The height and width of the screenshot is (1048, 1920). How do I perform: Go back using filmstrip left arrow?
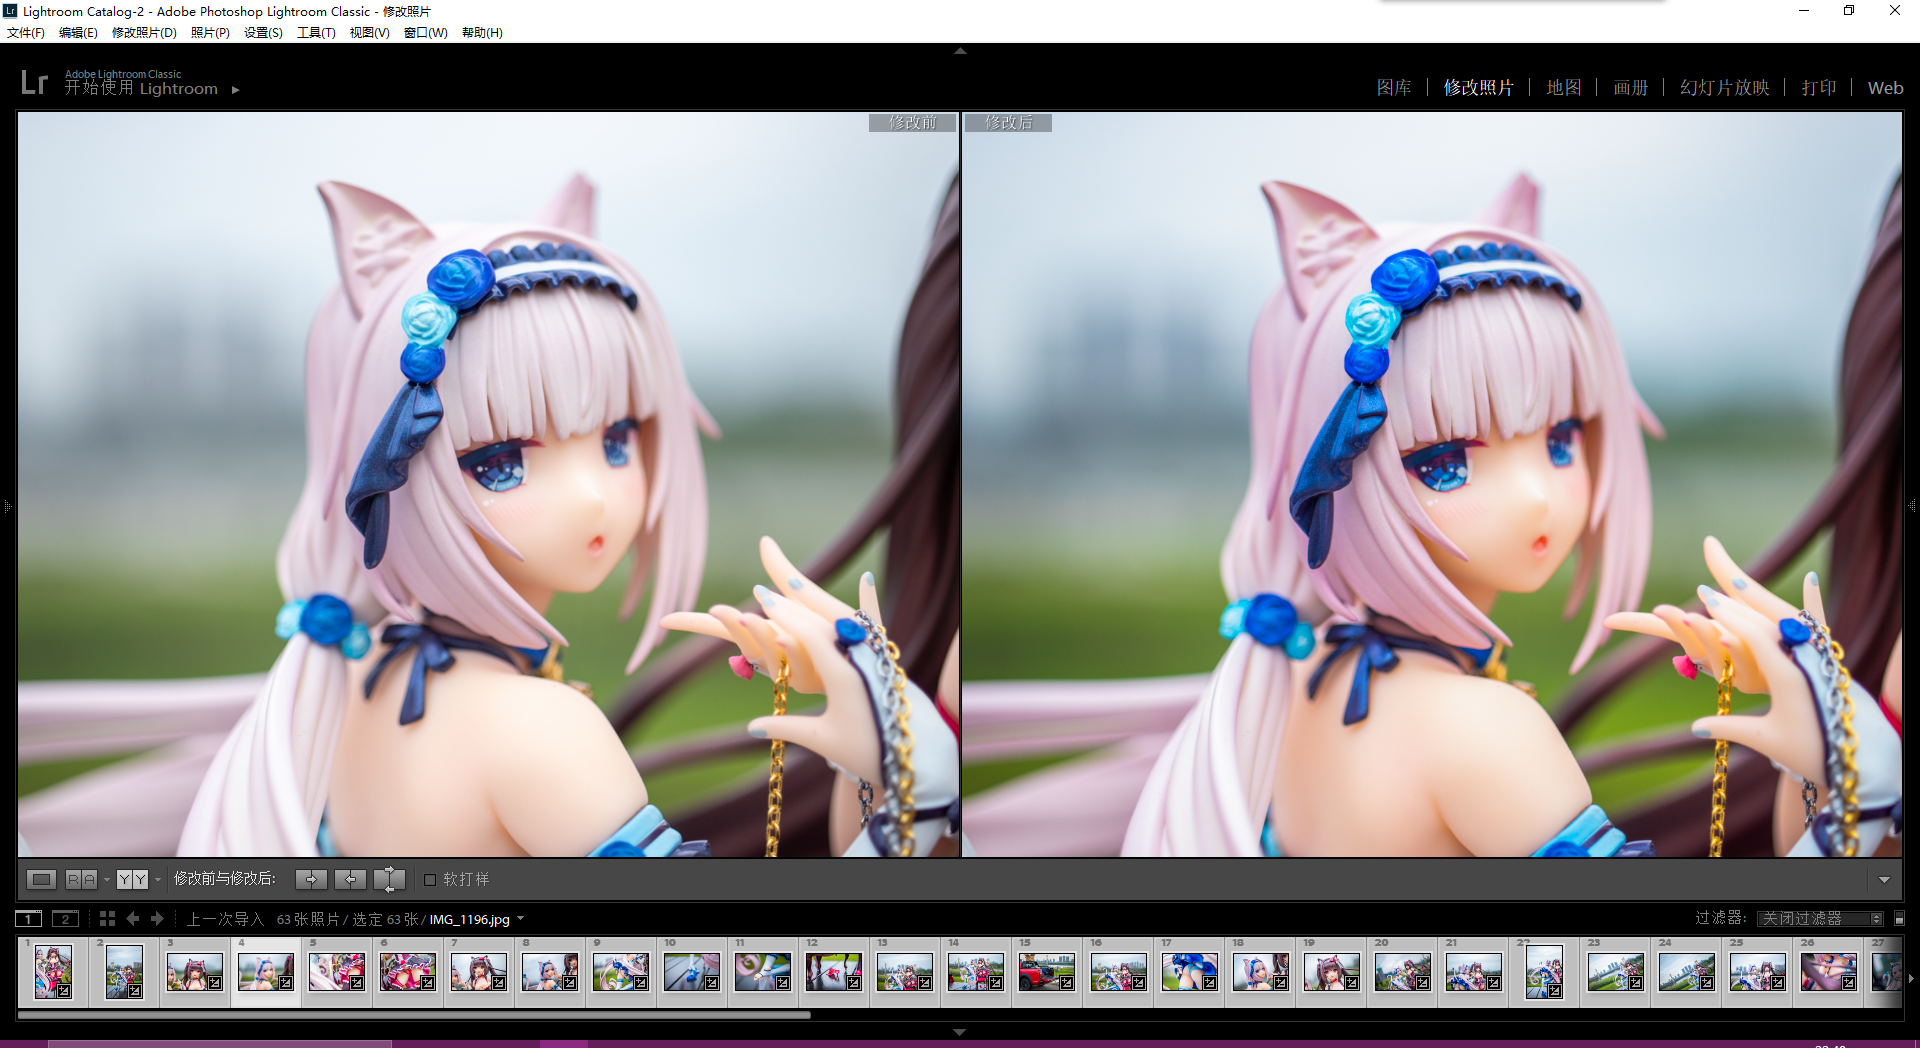point(133,918)
